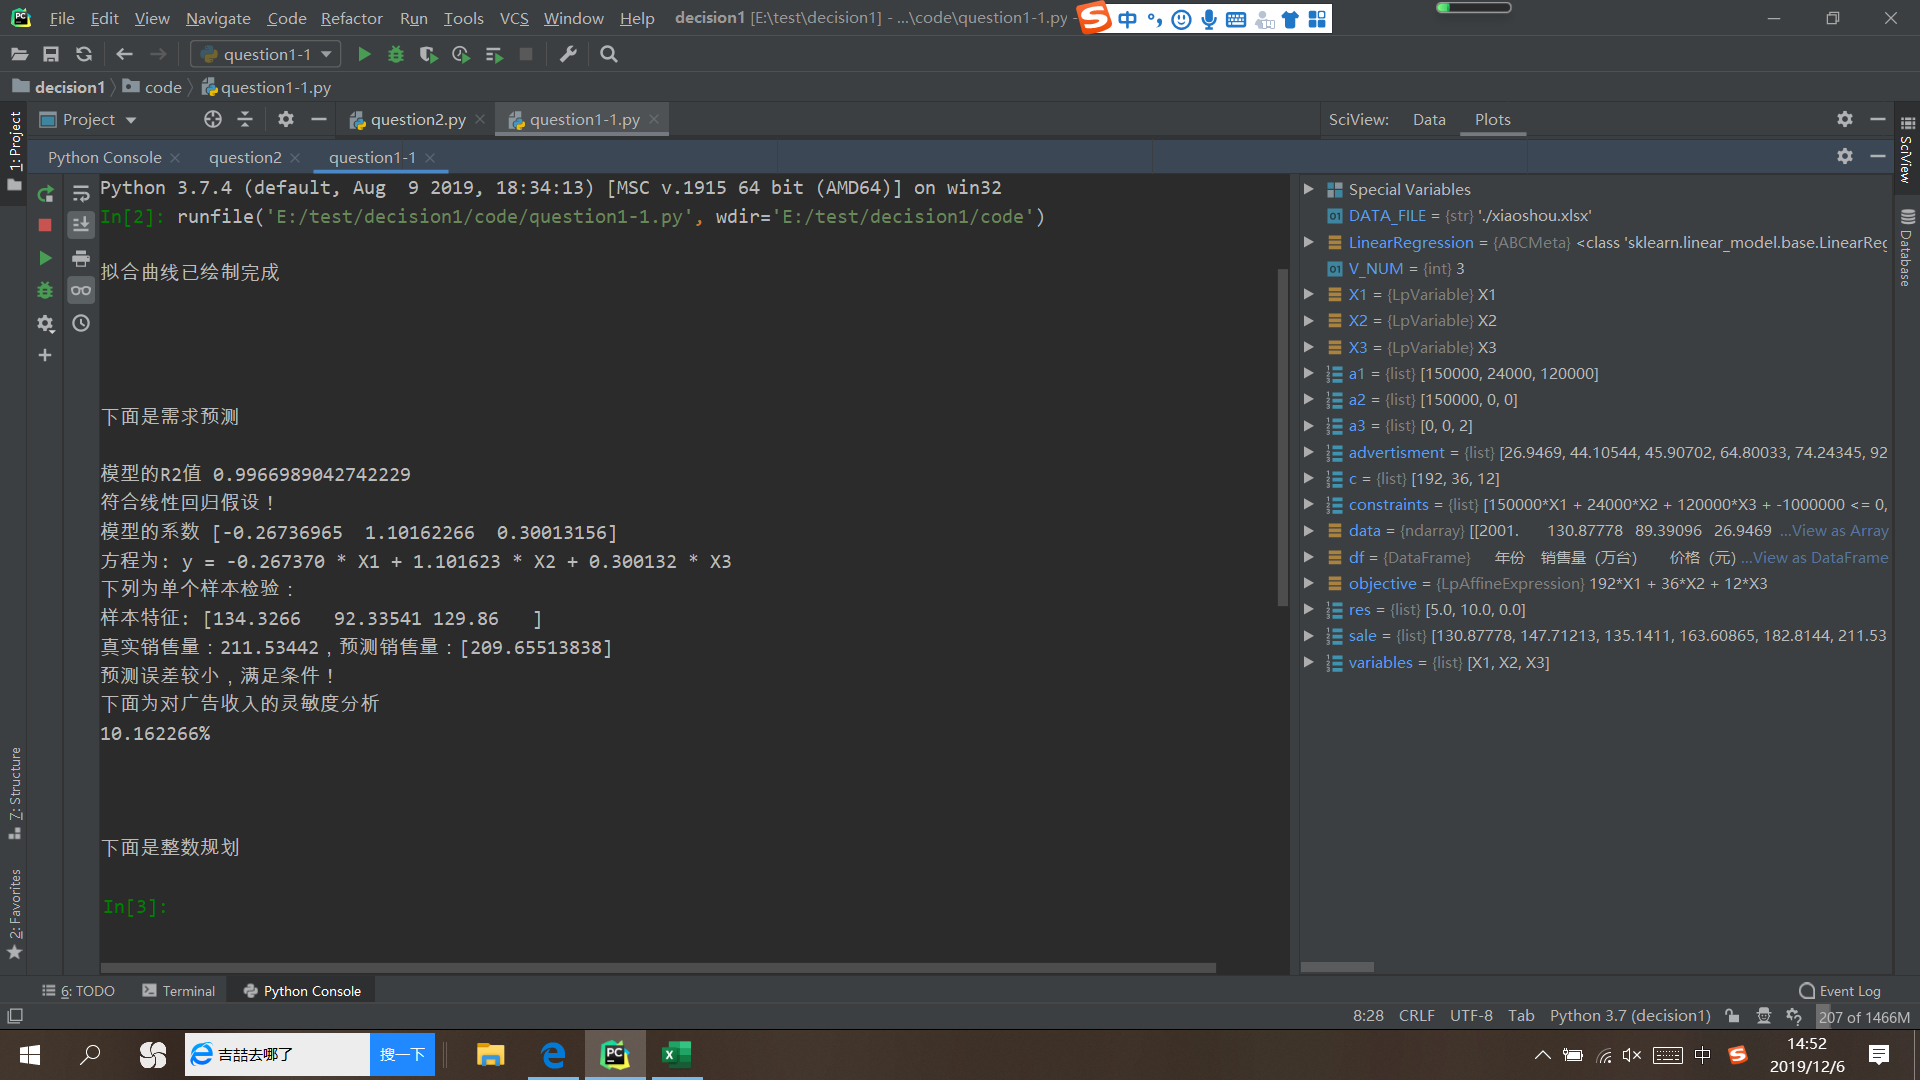Click the green Run button in the toolbar
The image size is (1920, 1080).
(x=364, y=54)
